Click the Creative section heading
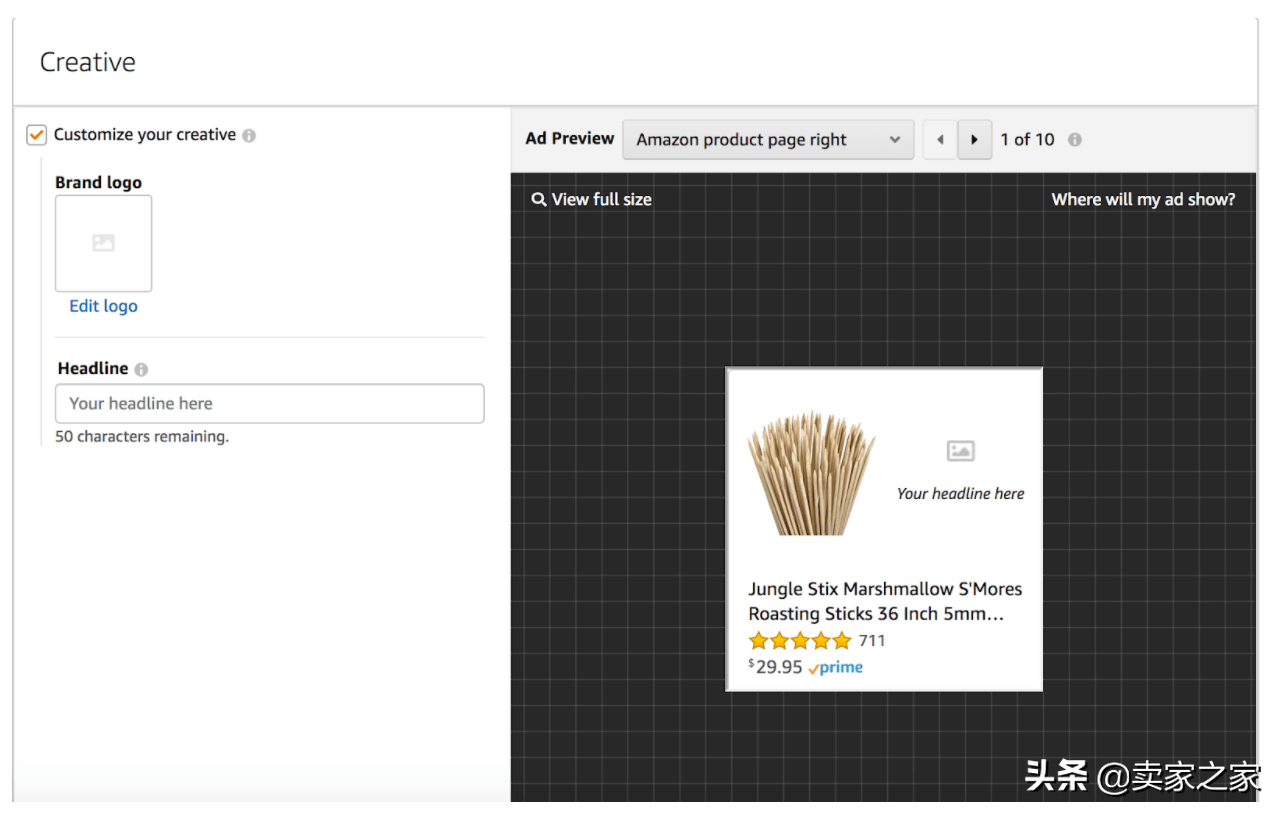The width and height of the screenshot is (1286, 818). [x=87, y=62]
